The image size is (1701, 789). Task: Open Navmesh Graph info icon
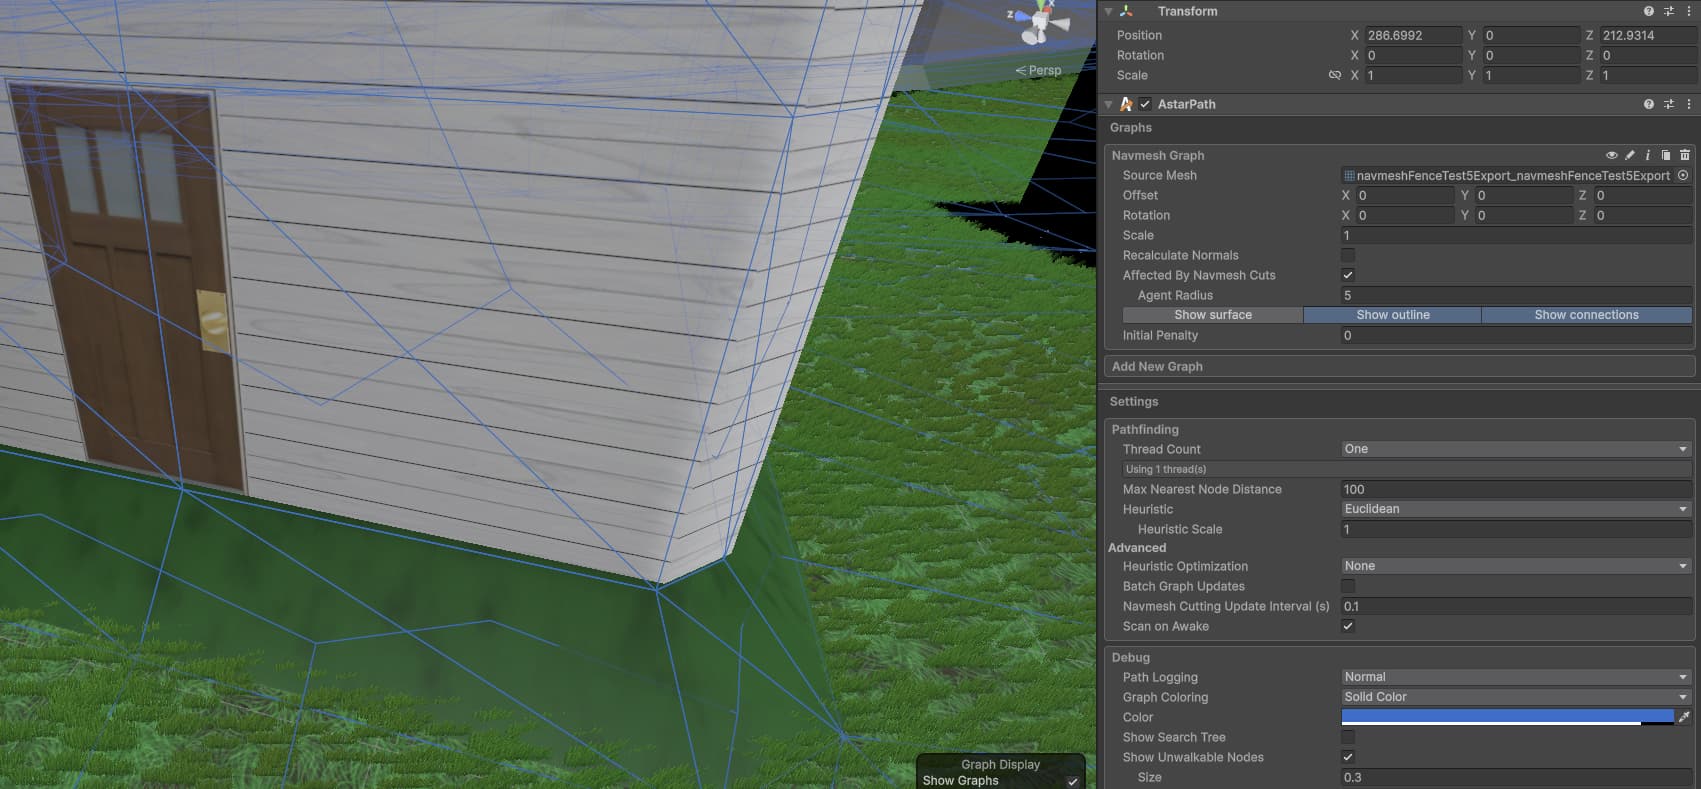tap(1648, 155)
